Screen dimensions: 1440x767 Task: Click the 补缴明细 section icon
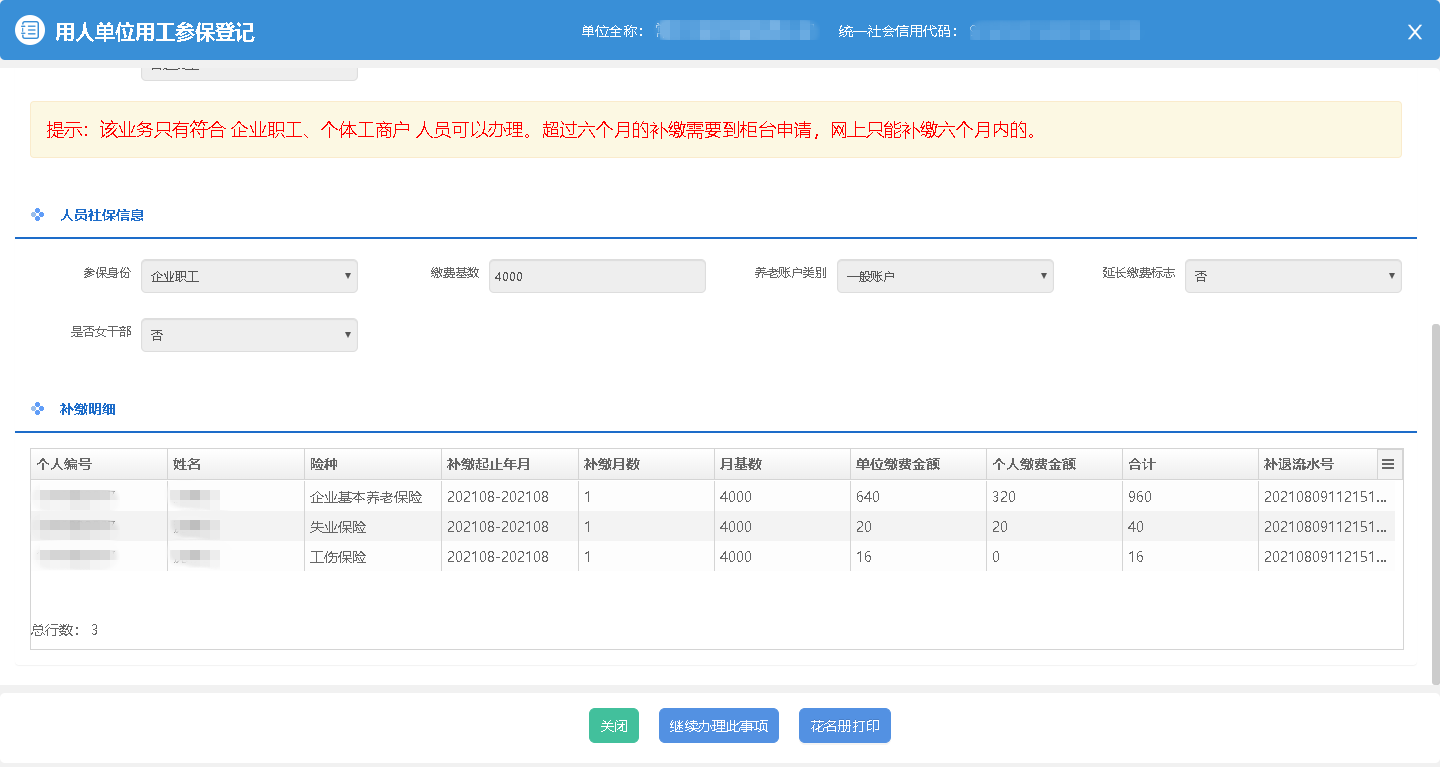coord(38,409)
